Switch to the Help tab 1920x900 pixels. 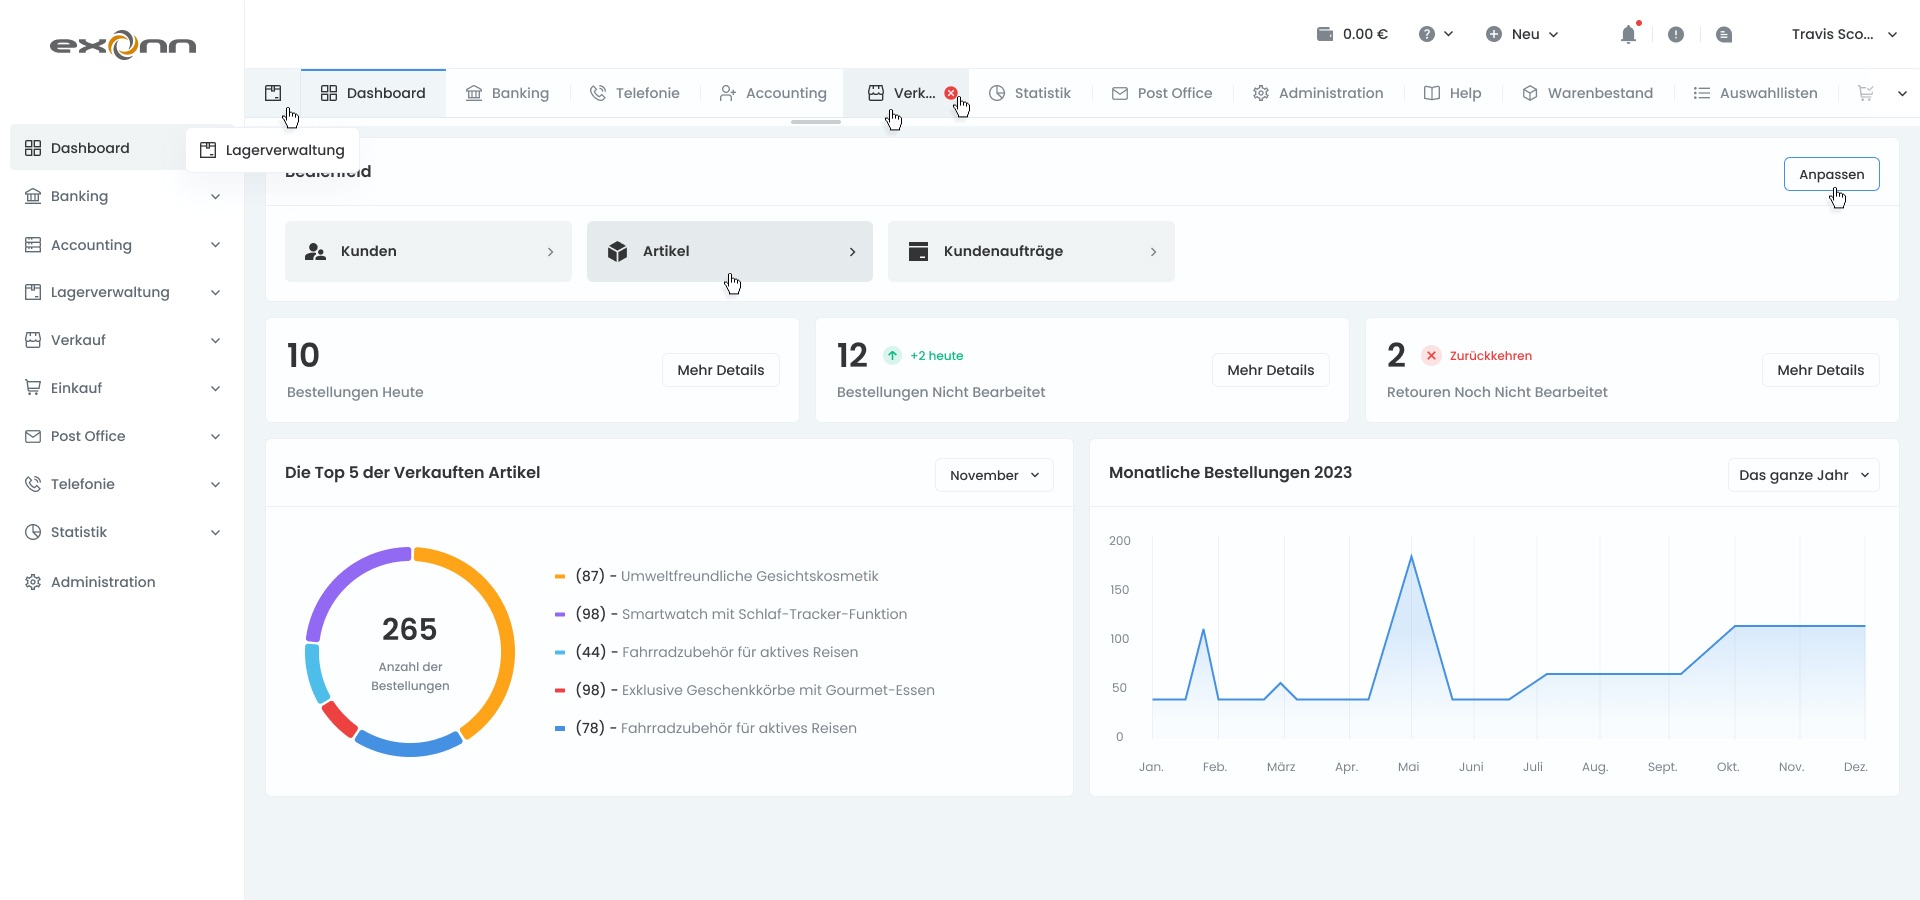coord(1453,93)
